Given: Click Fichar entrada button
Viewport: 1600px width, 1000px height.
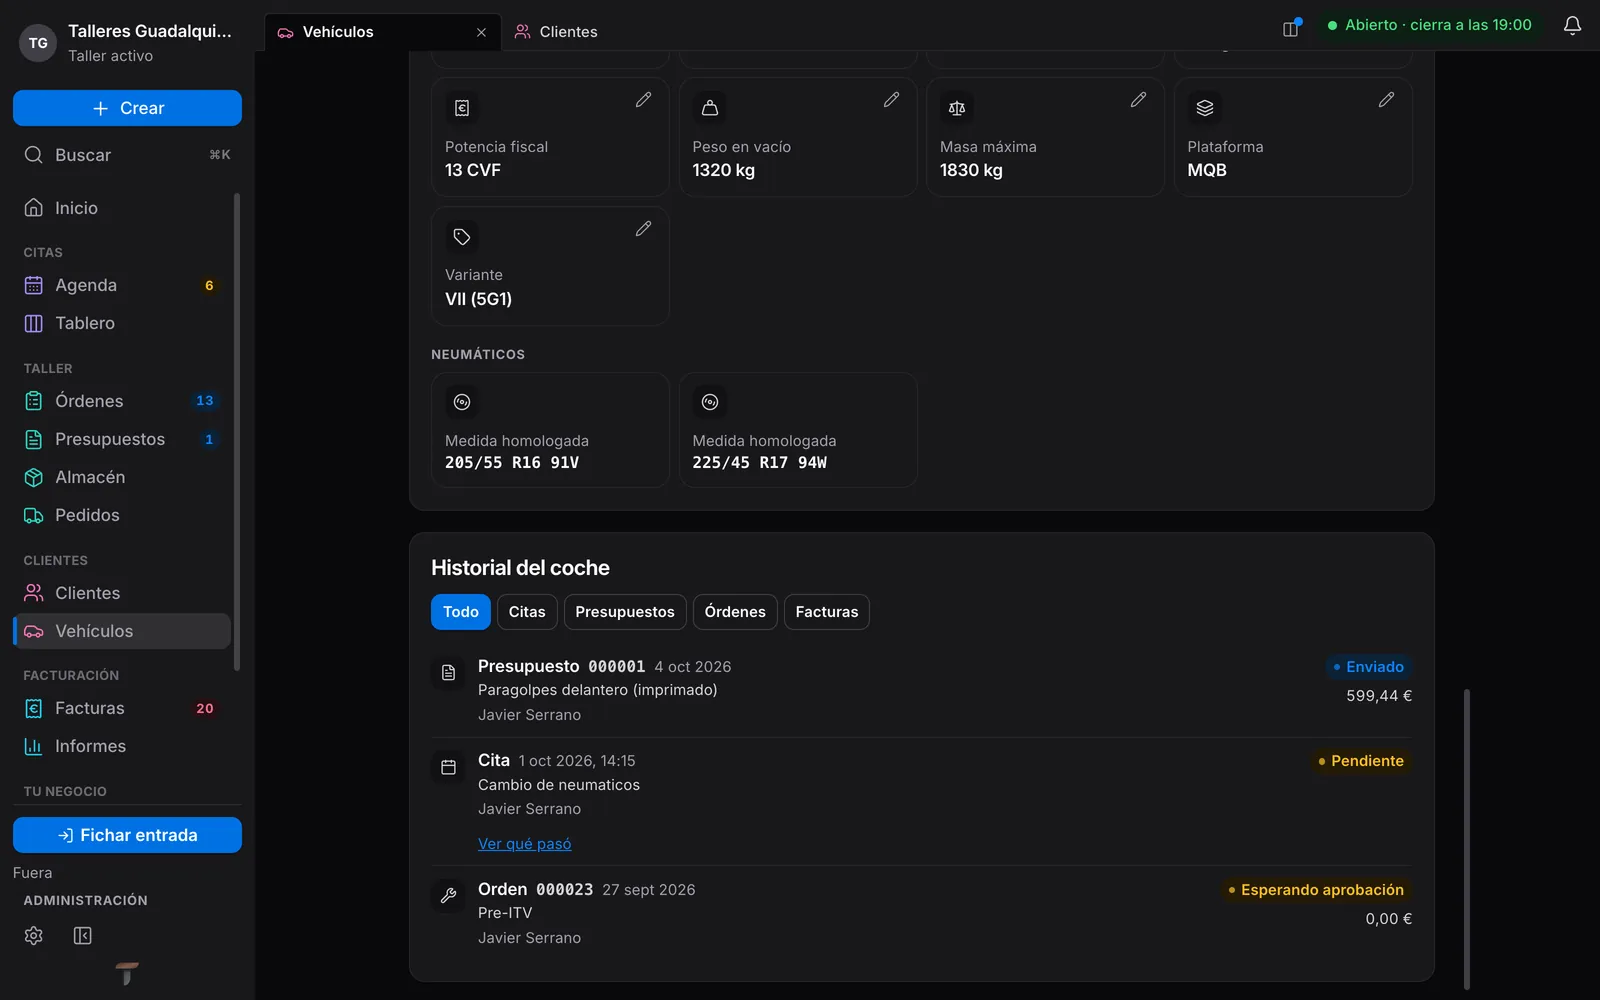Looking at the screenshot, I should [x=127, y=835].
